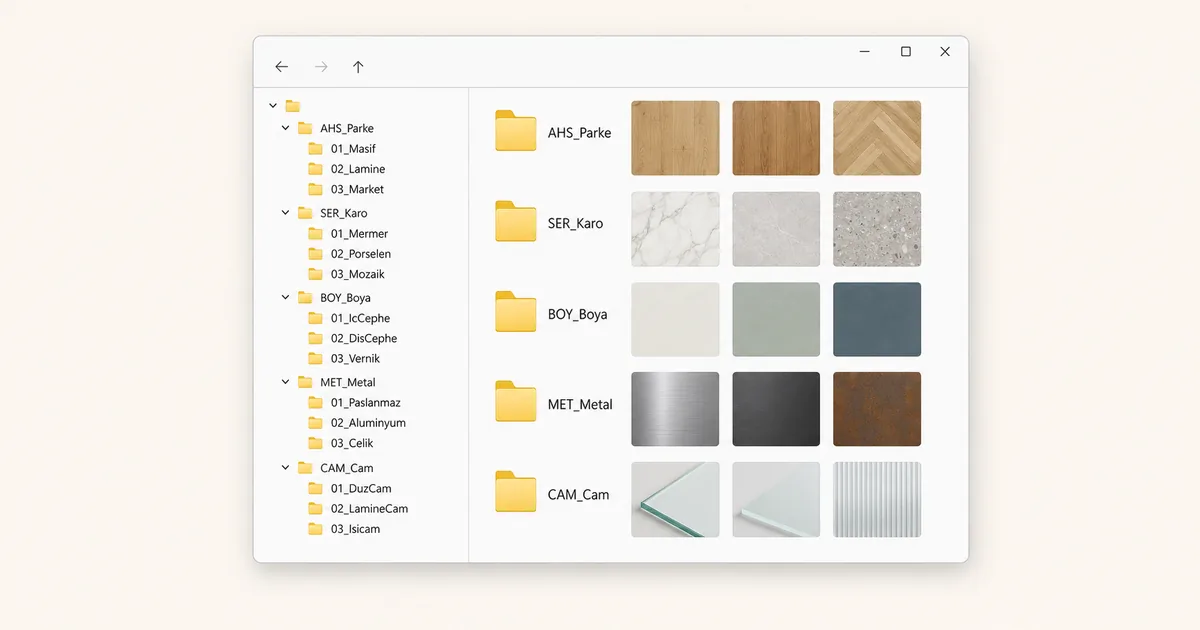
Task: Click the BOY_Boya label in tree
Action: 346,297
